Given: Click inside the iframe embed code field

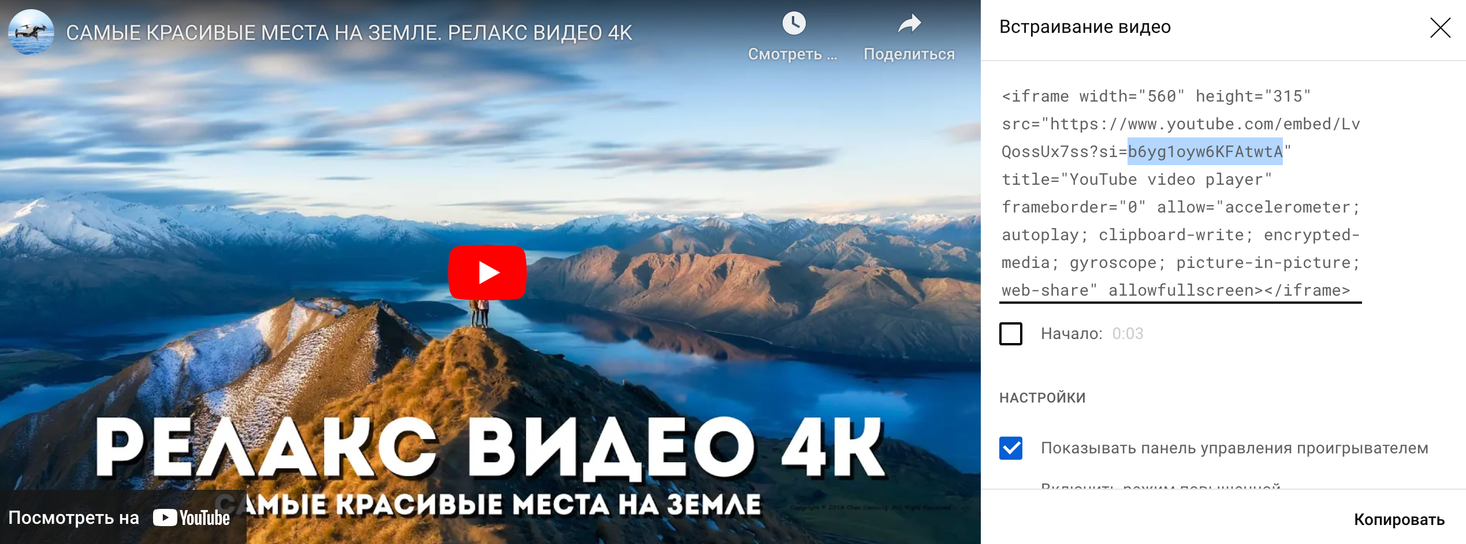Looking at the screenshot, I should point(1181,194).
